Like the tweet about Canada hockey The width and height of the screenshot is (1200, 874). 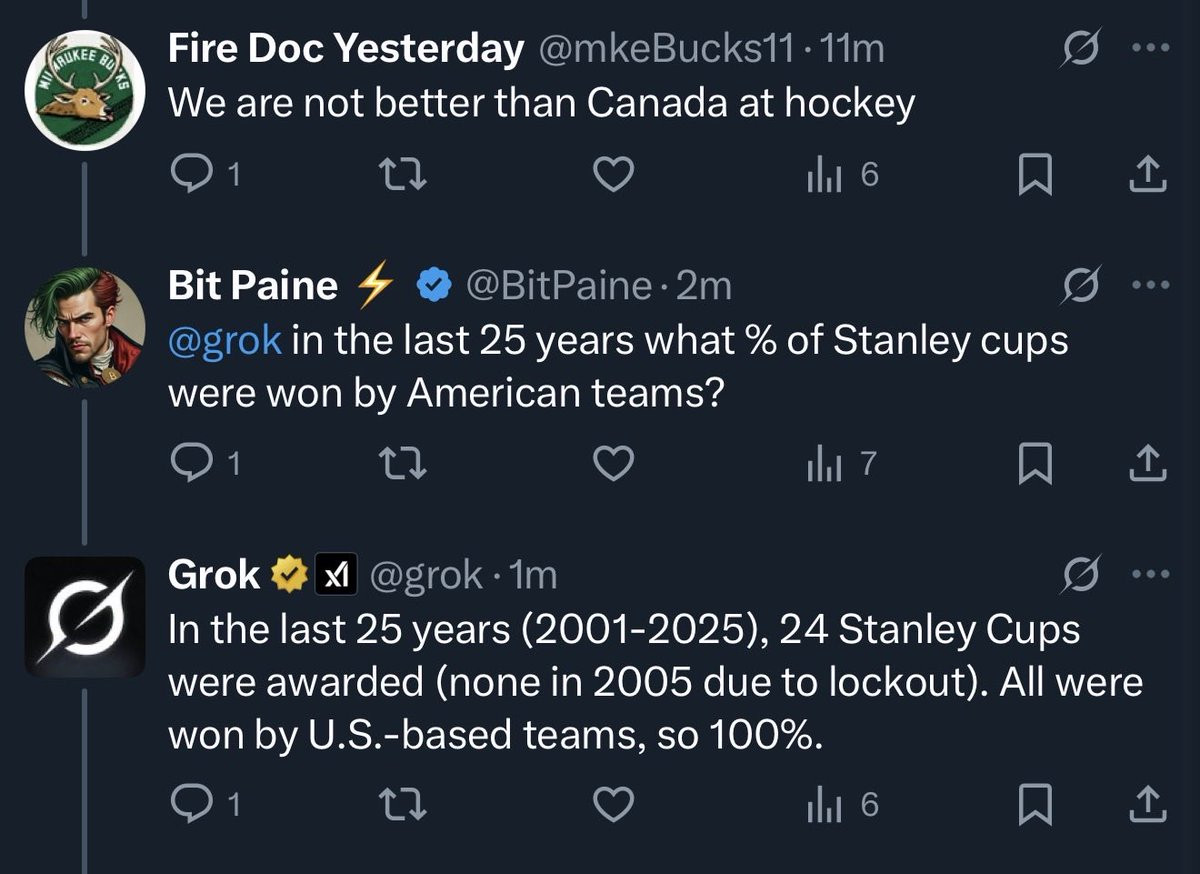[x=613, y=176]
